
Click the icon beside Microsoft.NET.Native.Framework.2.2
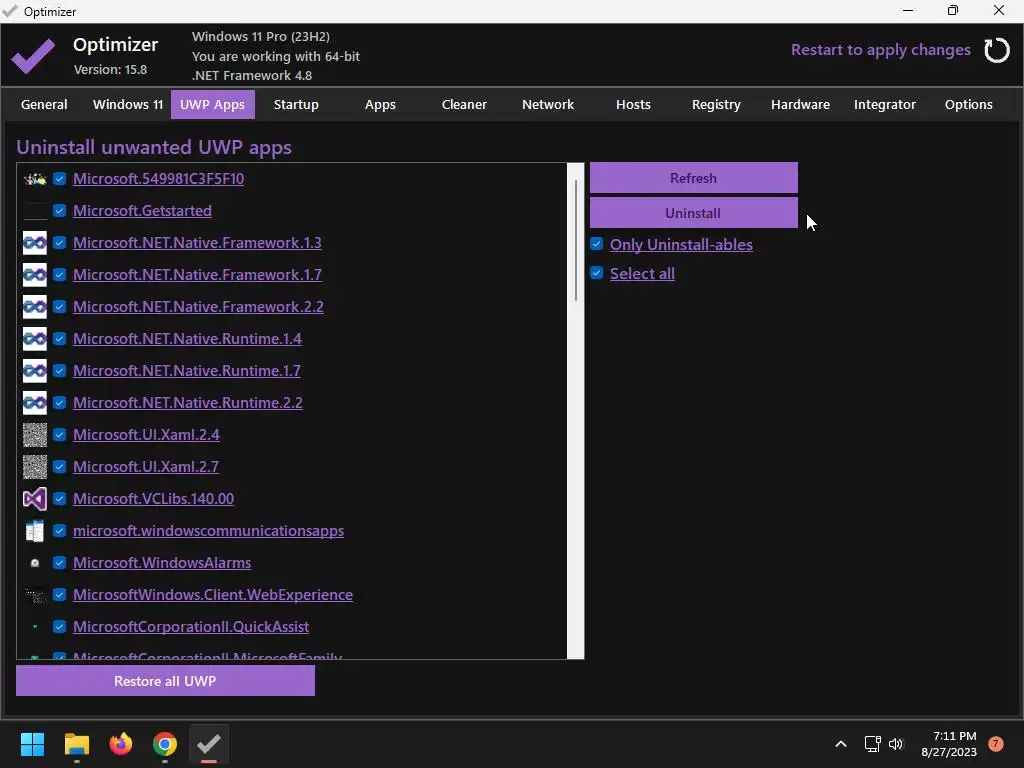click(35, 307)
